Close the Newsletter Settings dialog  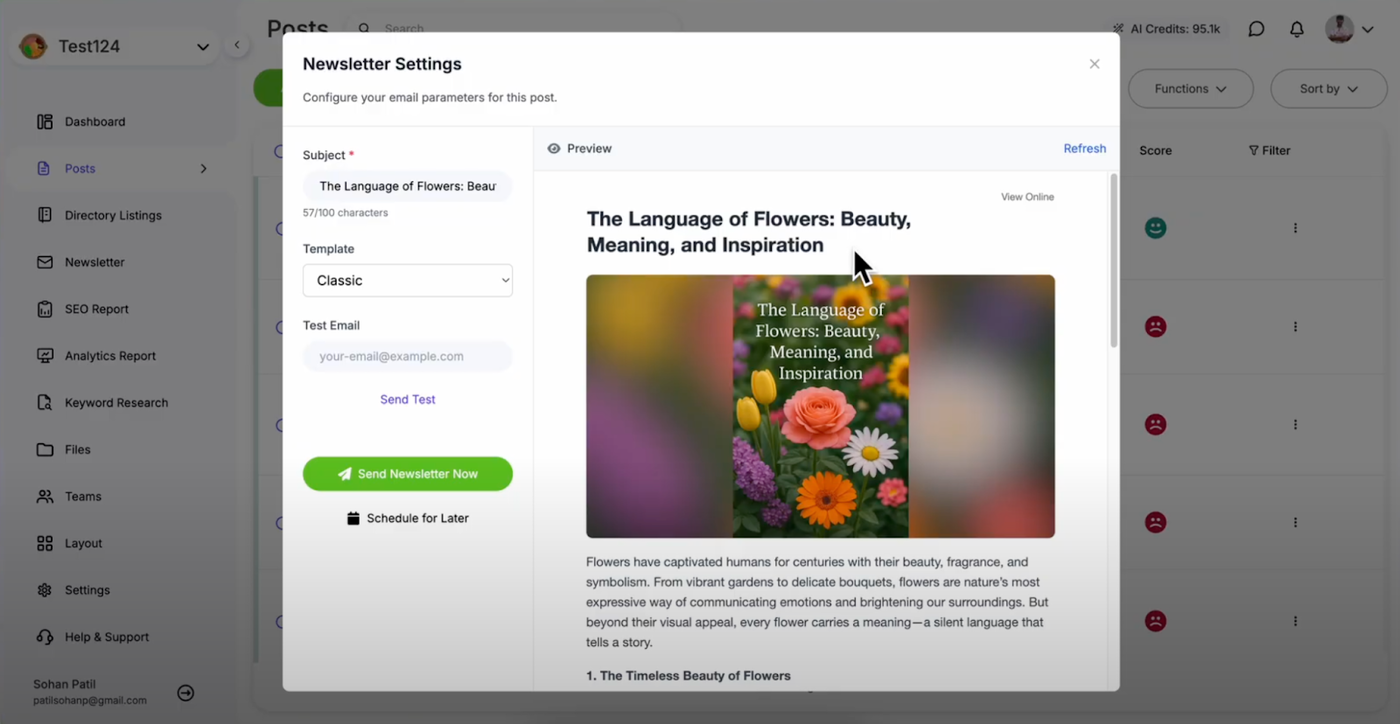pyautogui.click(x=1094, y=64)
